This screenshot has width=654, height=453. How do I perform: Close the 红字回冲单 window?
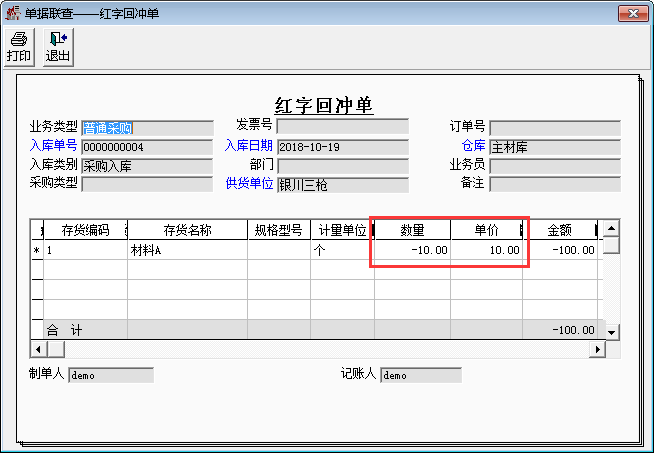click(x=633, y=13)
